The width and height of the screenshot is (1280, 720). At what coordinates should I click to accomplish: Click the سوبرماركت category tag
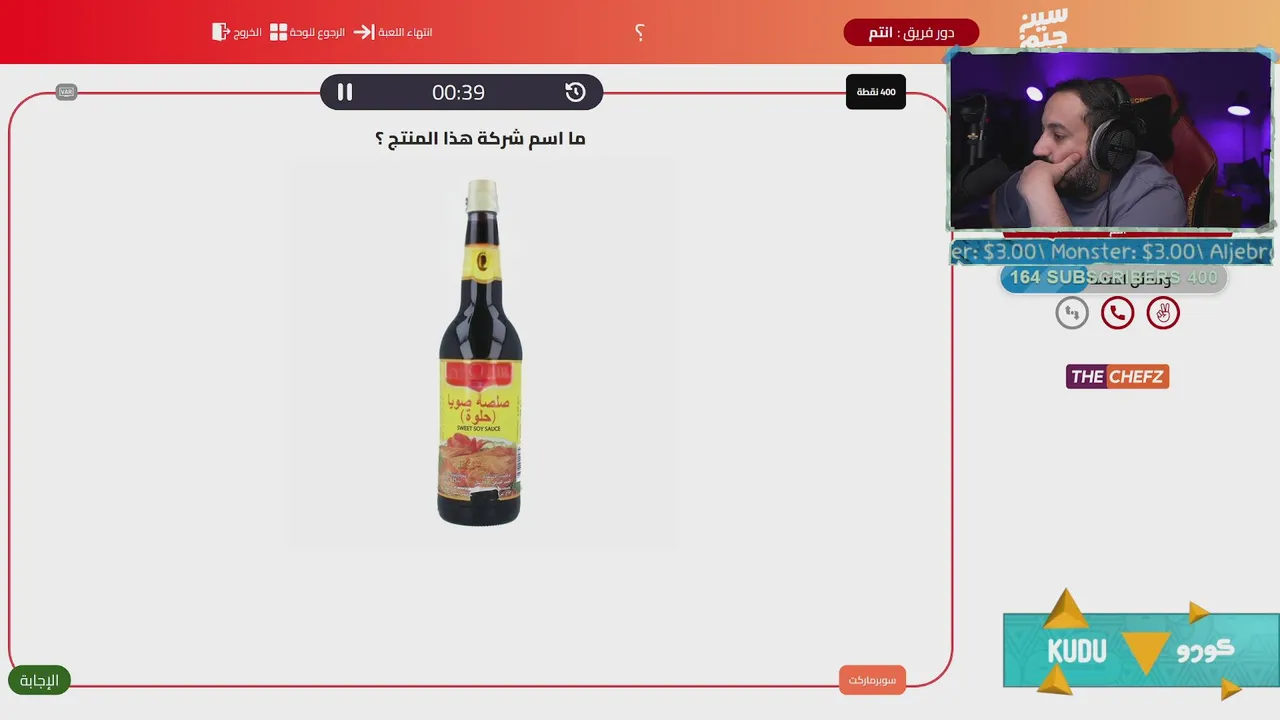(872, 680)
